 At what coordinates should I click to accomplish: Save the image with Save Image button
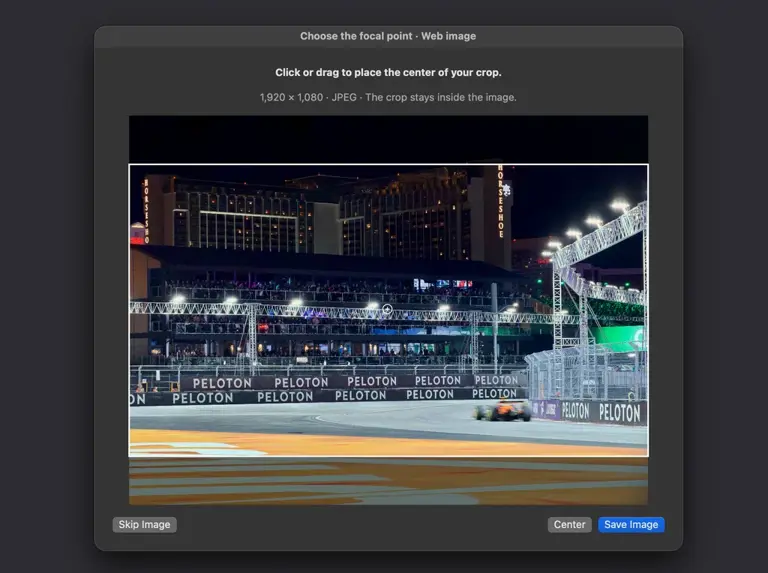(631, 525)
